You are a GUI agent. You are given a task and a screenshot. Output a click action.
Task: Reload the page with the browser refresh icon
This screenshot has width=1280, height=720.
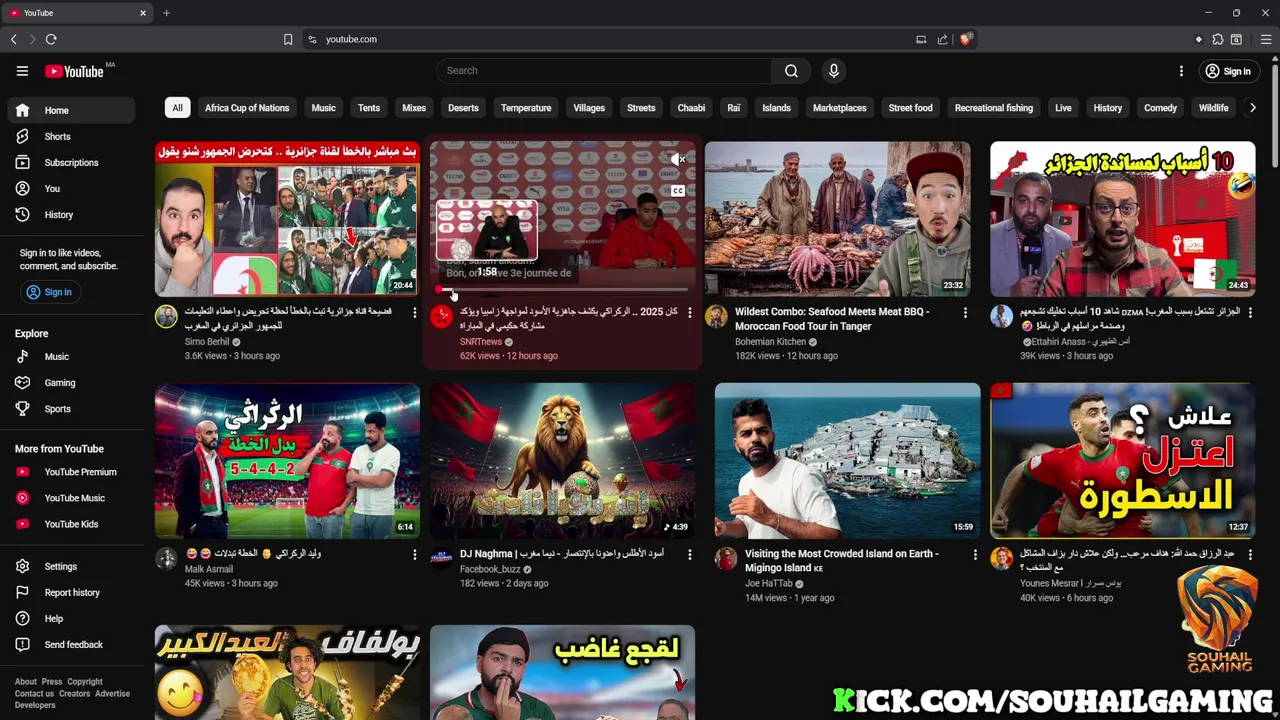coord(51,39)
